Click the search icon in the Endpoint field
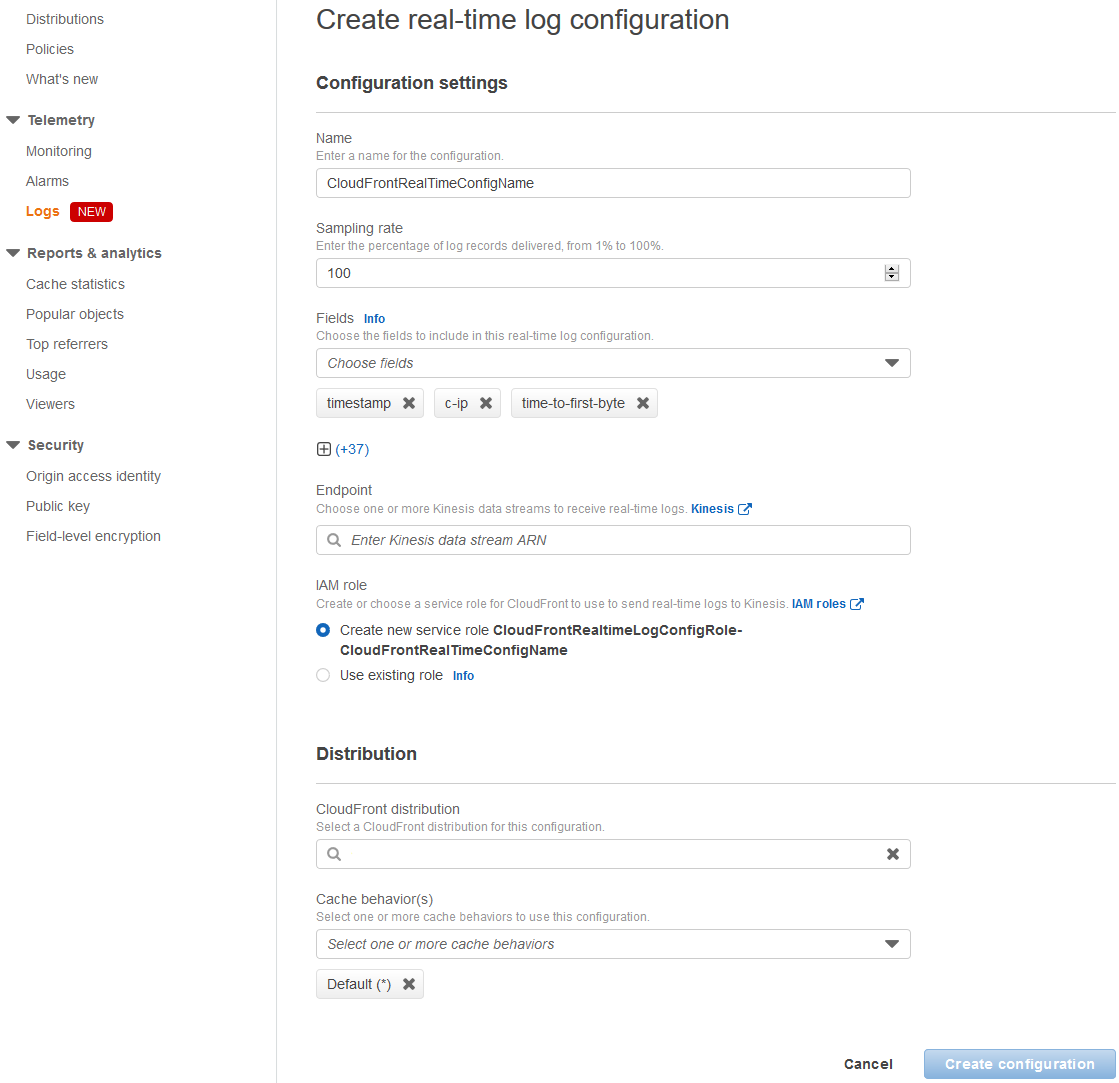 334,540
